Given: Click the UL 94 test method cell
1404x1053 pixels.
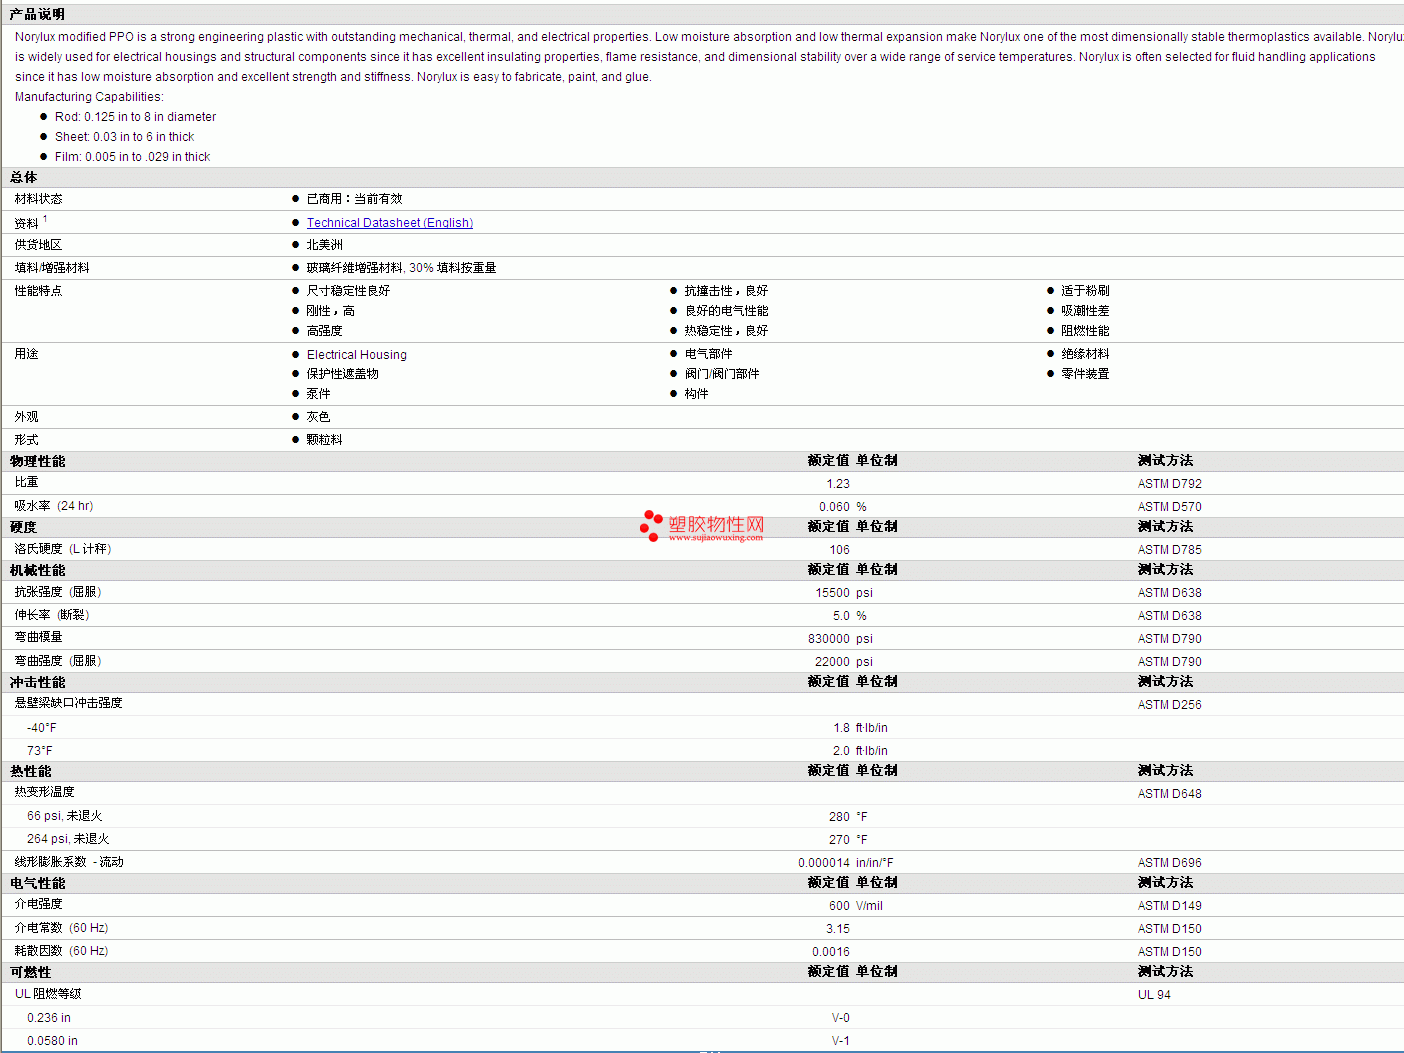Looking at the screenshot, I should pos(1154,995).
